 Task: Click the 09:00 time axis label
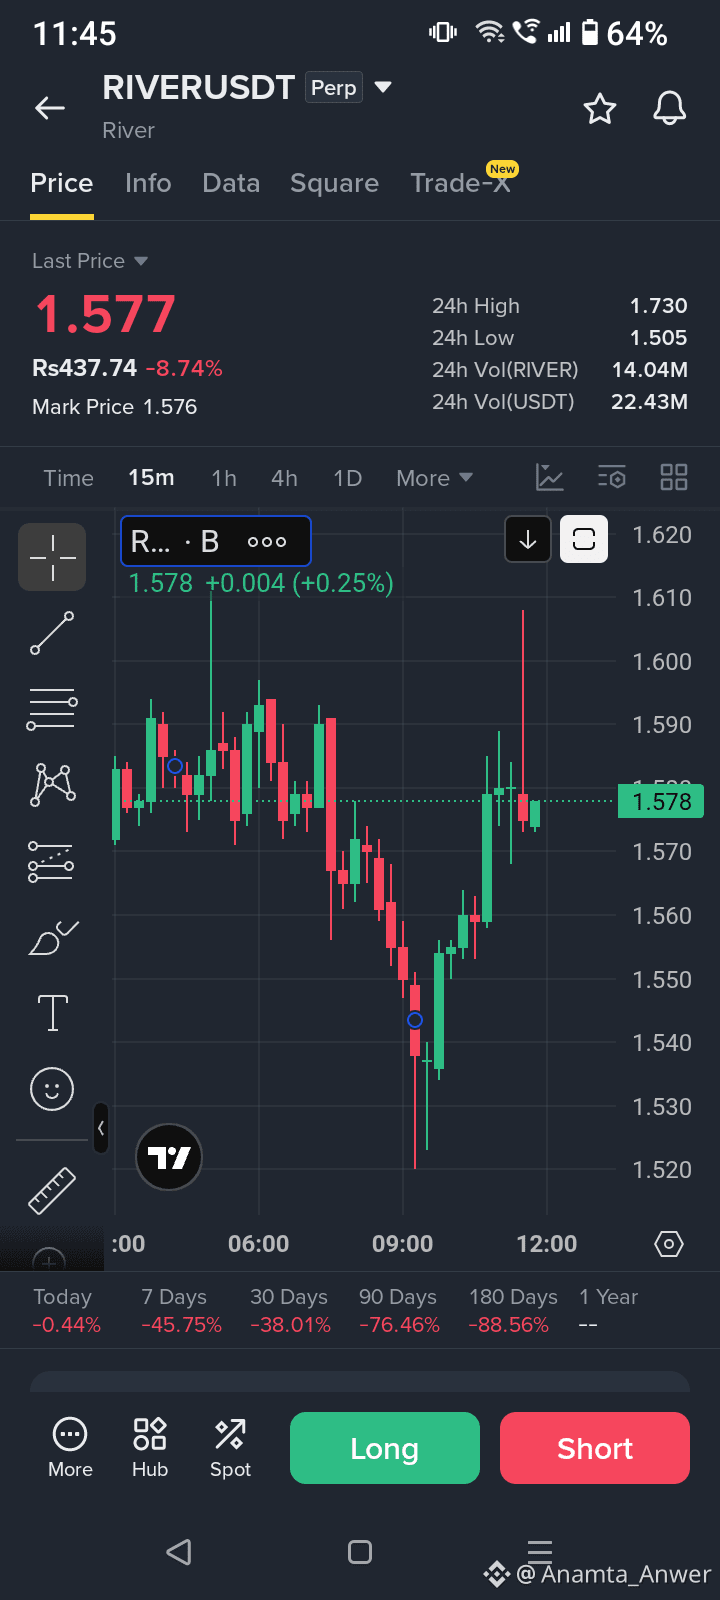(402, 1244)
